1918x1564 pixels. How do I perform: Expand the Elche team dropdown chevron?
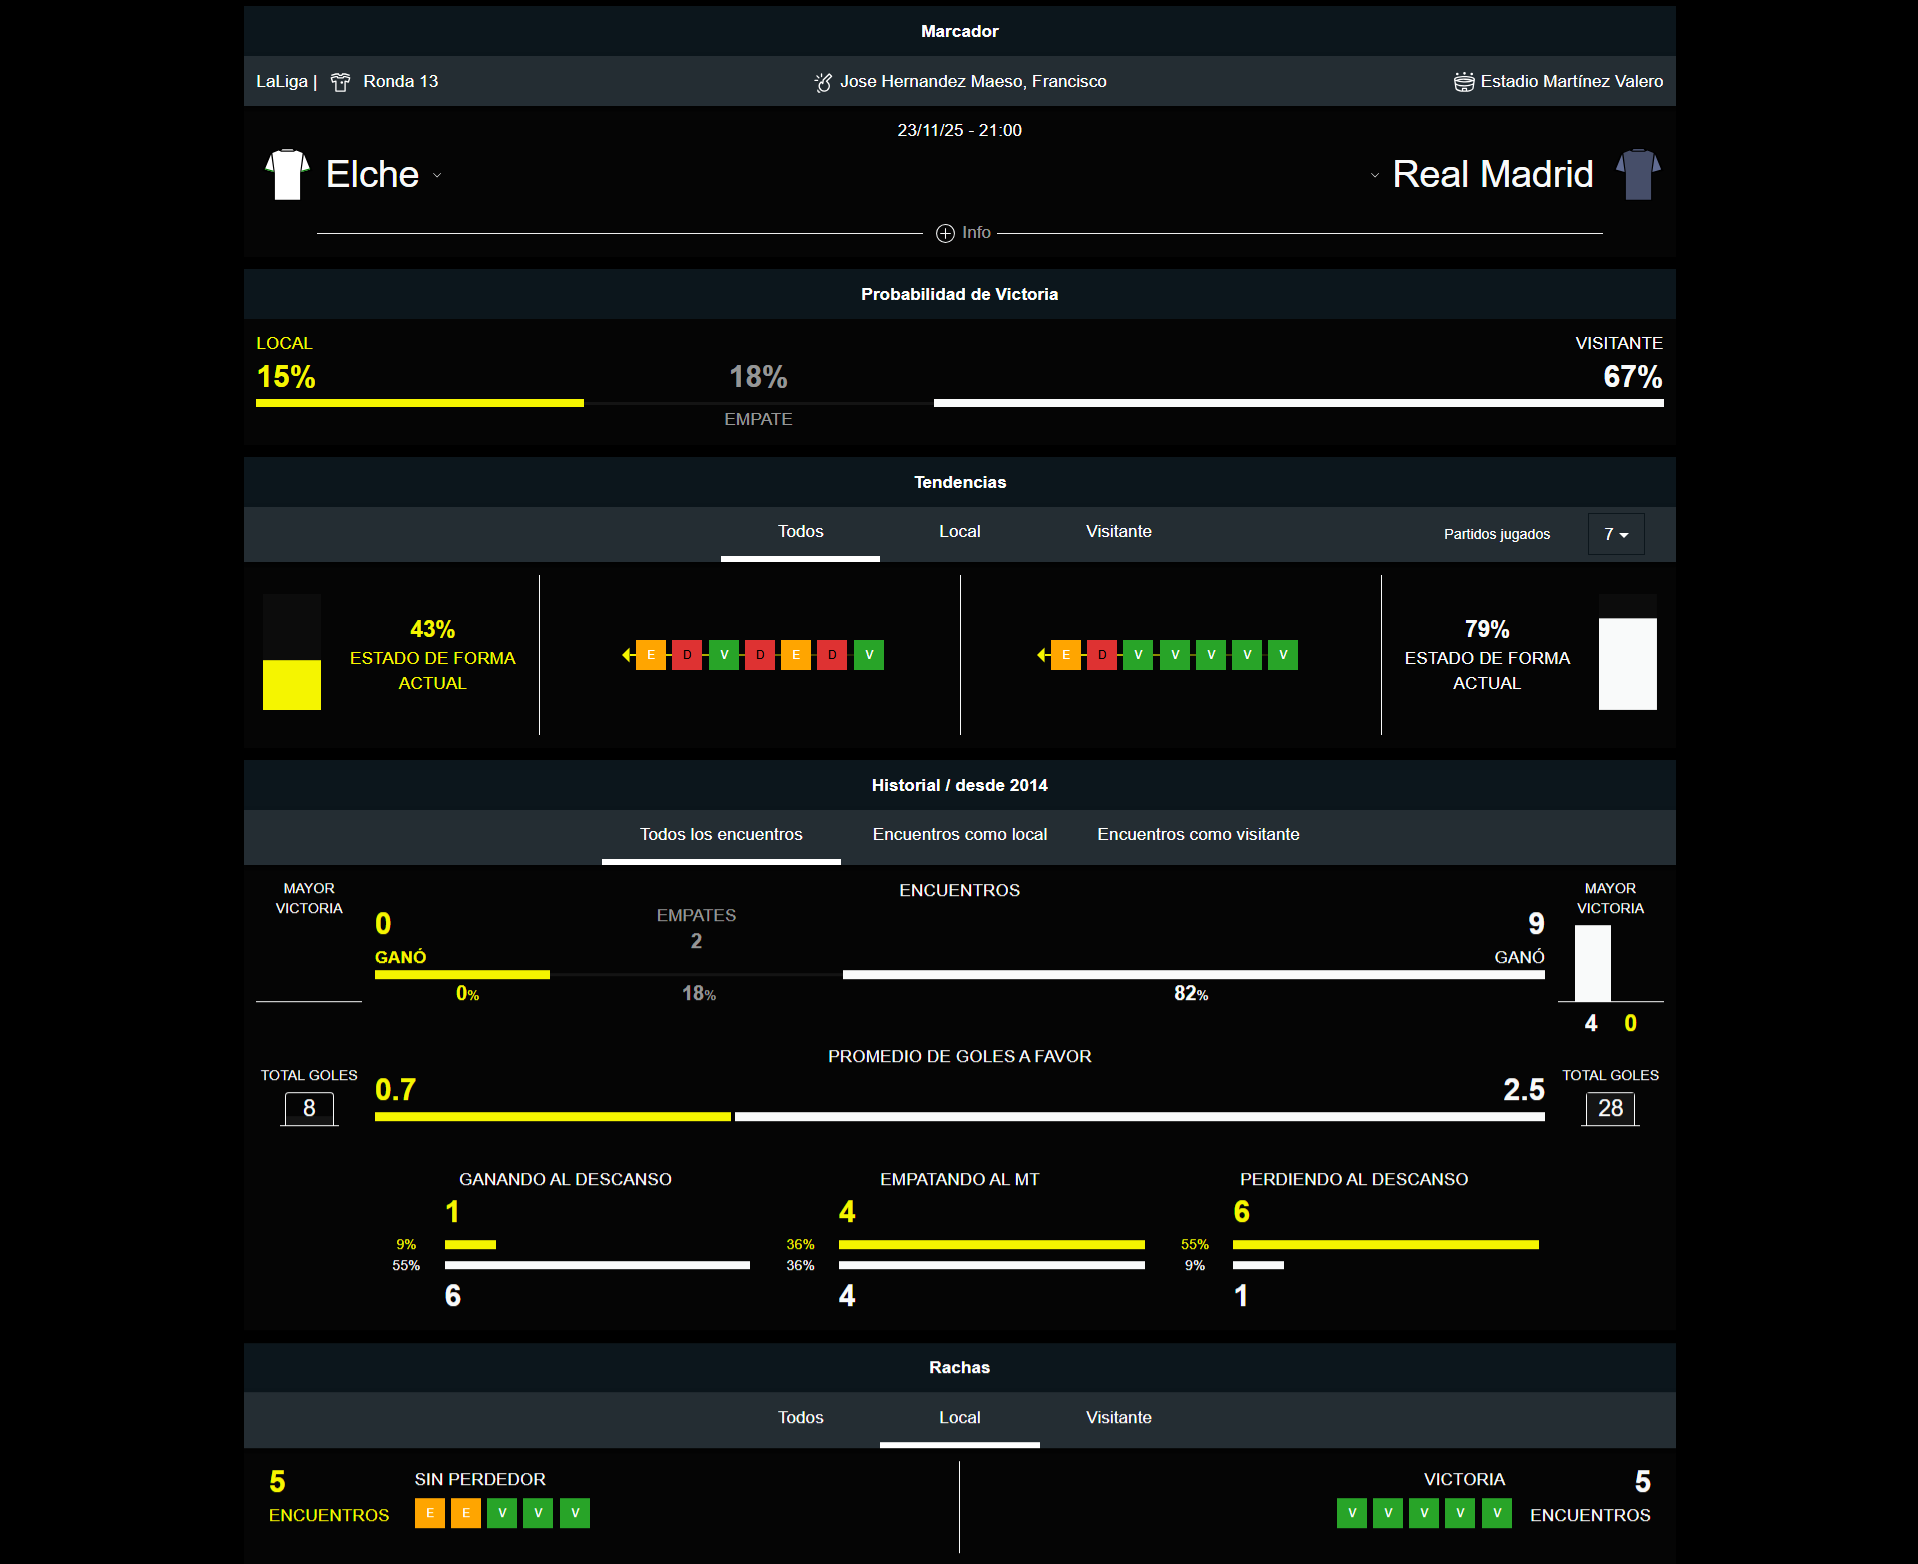(437, 176)
